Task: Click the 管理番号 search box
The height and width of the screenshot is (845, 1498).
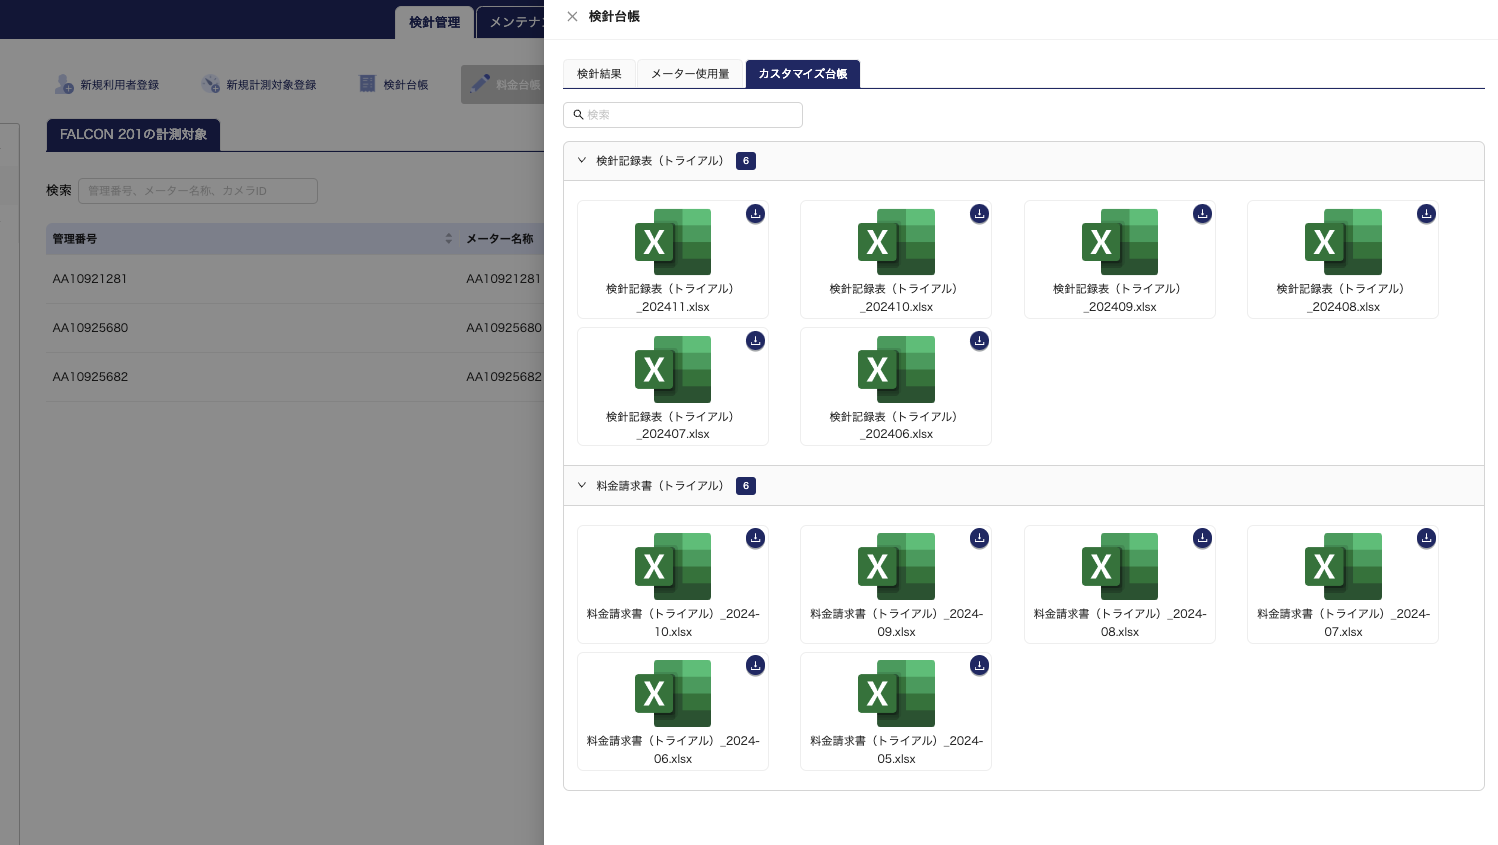Action: pos(198,190)
